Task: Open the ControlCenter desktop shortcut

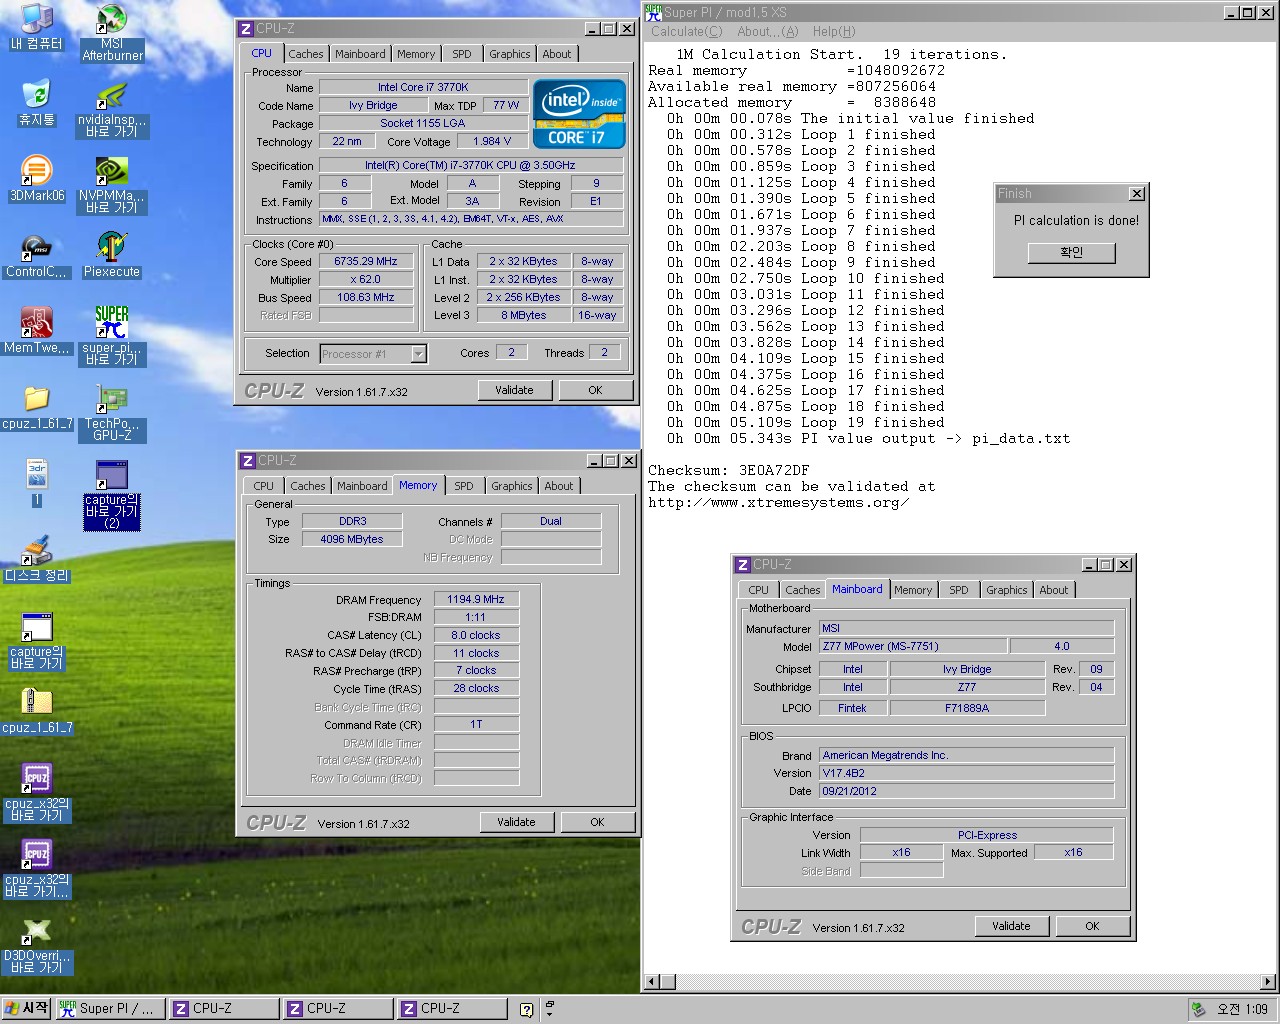Action: tap(37, 248)
